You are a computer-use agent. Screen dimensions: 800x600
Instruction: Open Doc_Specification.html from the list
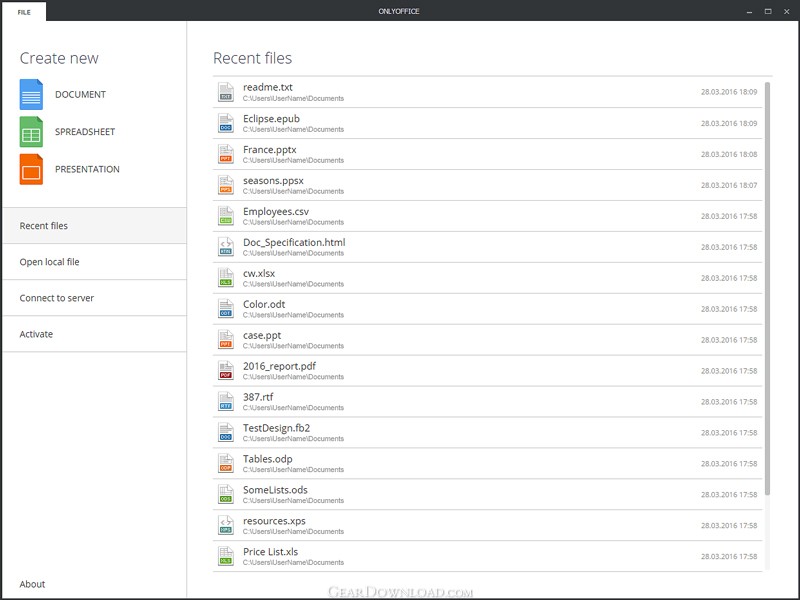pos(488,247)
